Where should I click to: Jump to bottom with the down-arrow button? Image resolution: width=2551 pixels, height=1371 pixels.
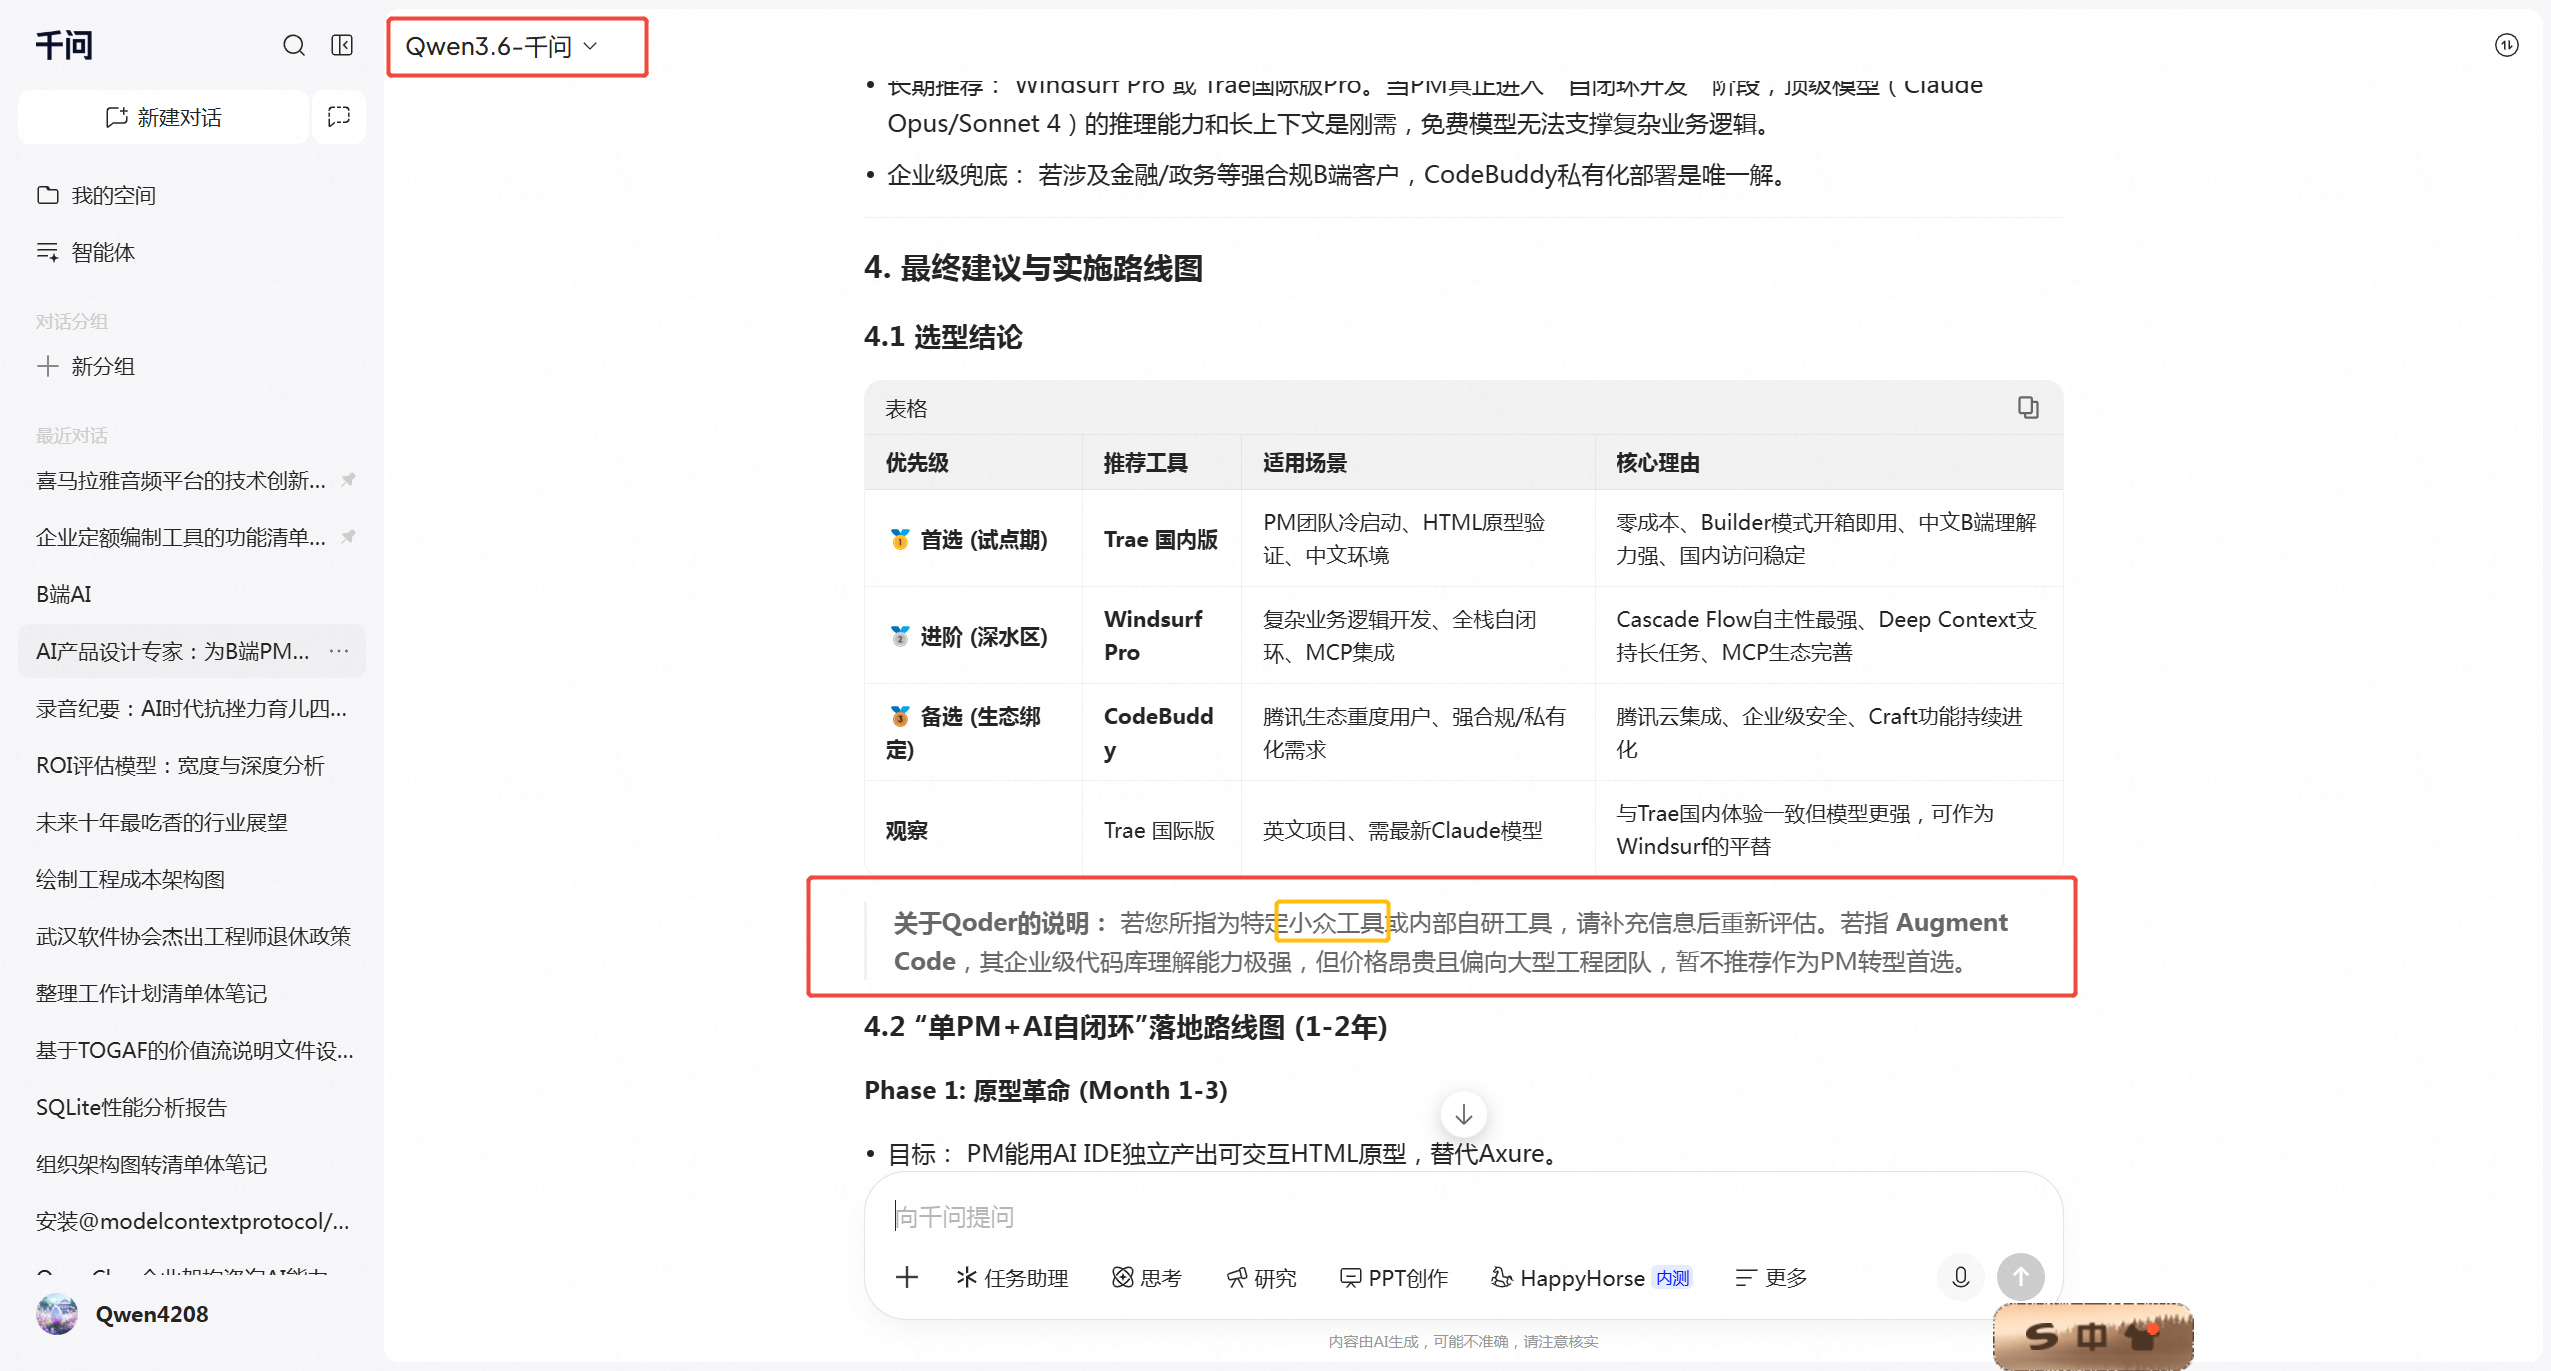tap(1463, 1114)
